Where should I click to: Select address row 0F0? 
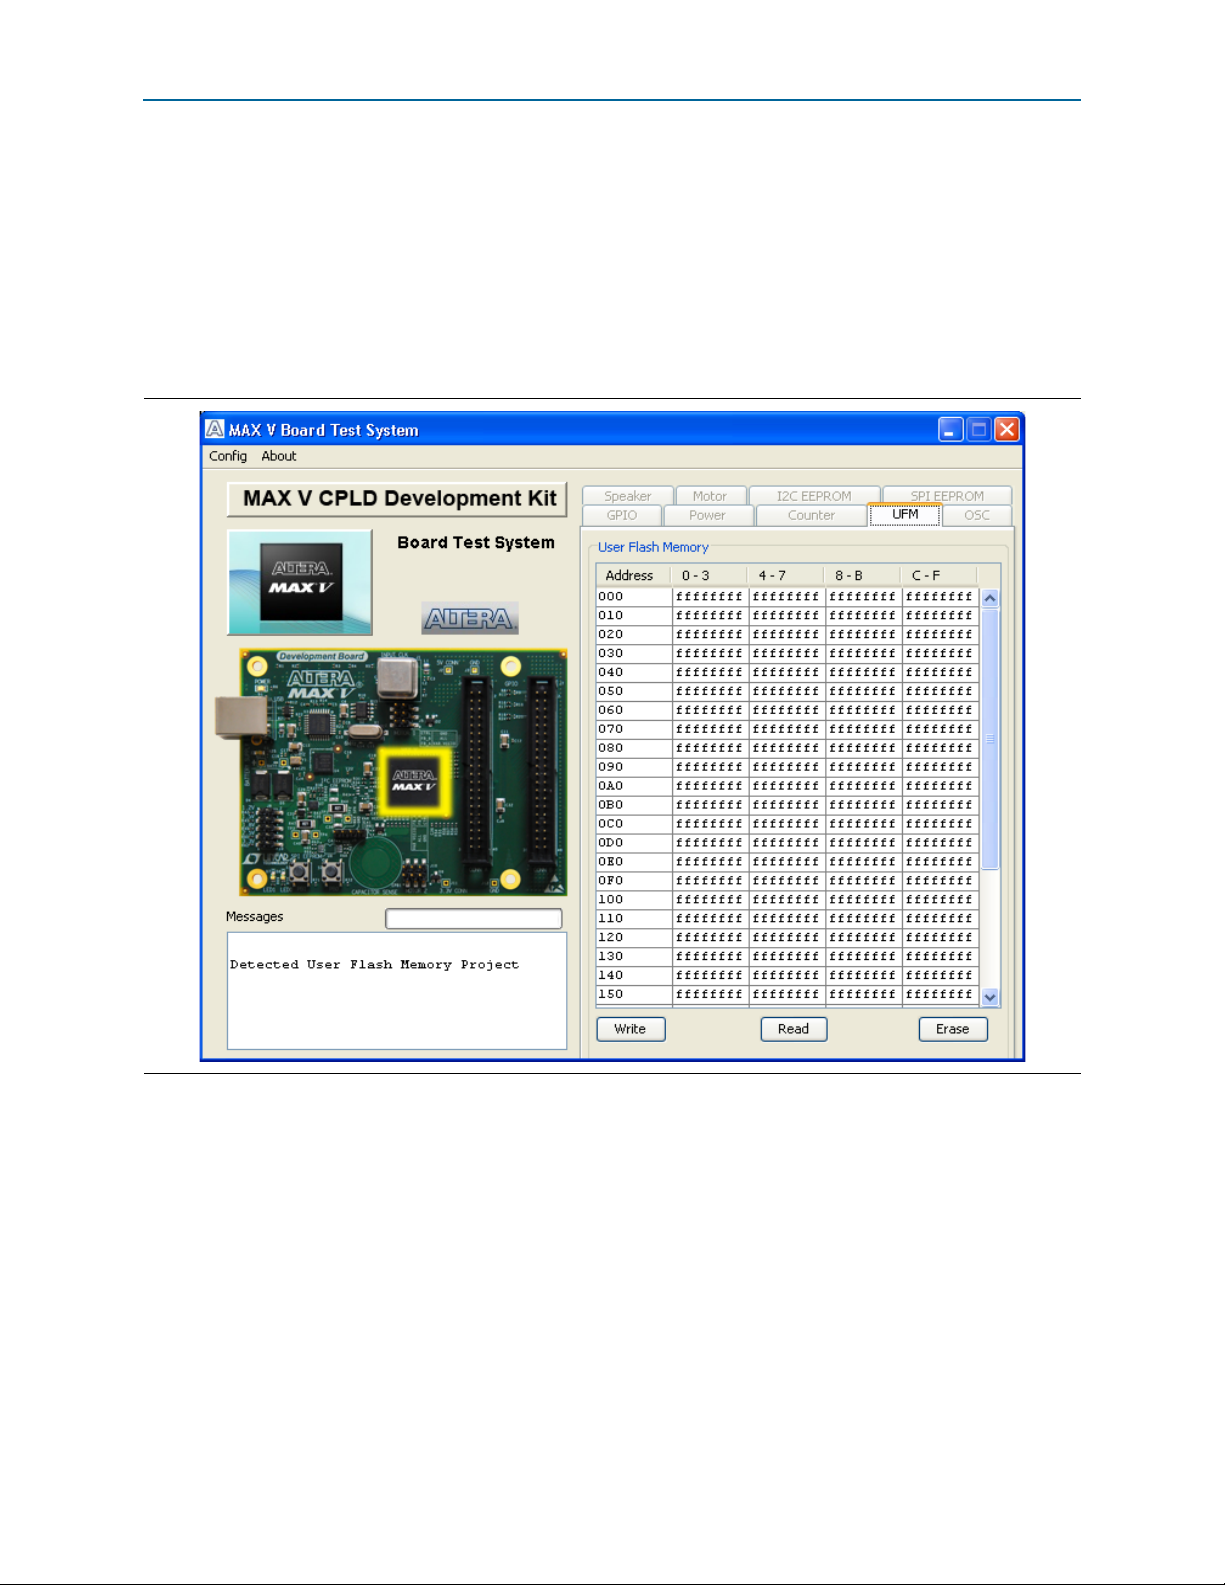click(x=788, y=881)
